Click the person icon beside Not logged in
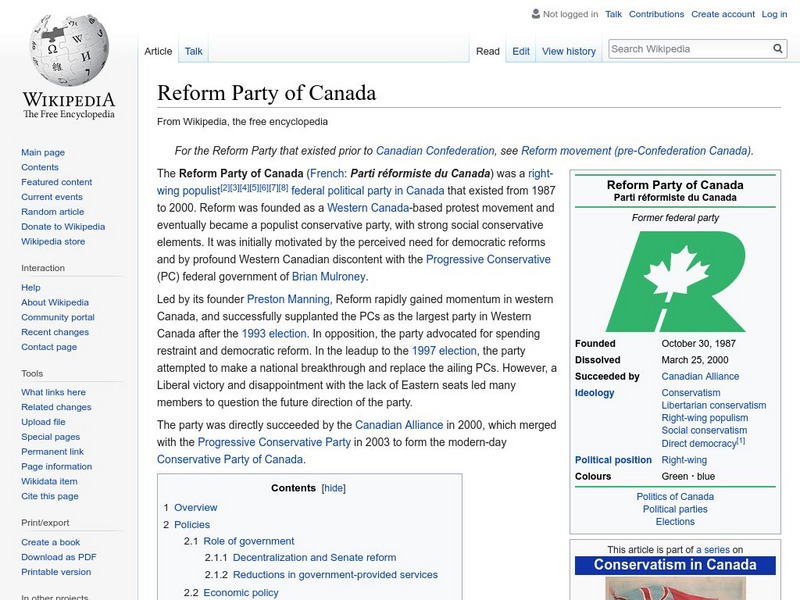Image resolution: width=800 pixels, height=600 pixels. coord(537,14)
